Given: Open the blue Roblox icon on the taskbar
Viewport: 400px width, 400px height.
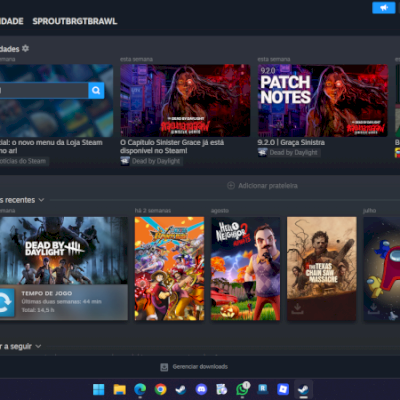Looking at the screenshot, I should pyautogui.click(x=283, y=389).
